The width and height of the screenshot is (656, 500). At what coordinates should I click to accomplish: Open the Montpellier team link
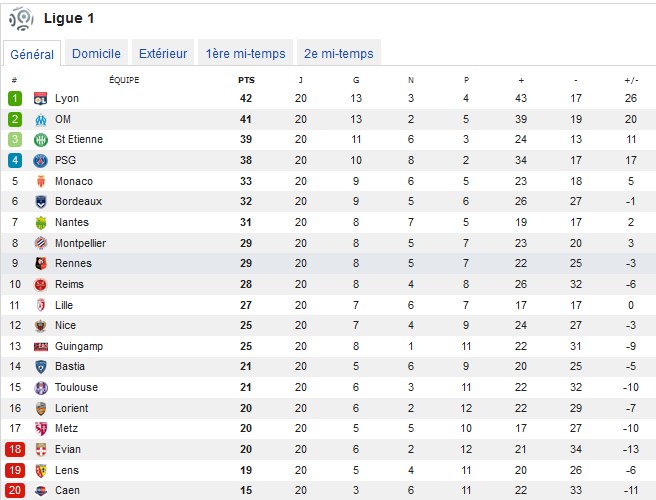click(x=80, y=243)
